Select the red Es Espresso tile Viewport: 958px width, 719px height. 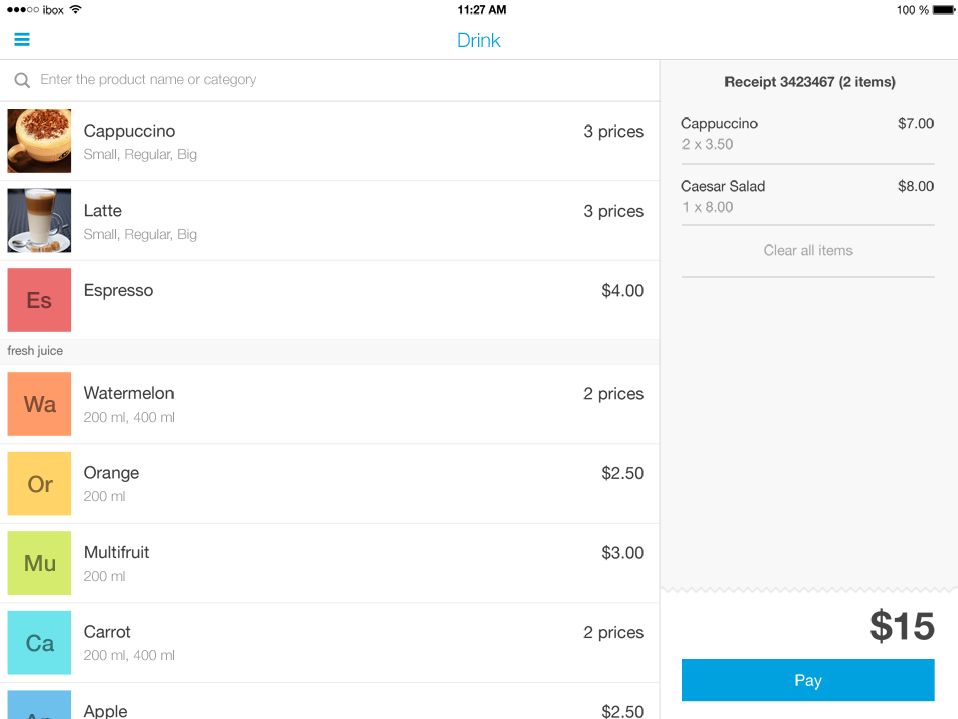pos(39,300)
